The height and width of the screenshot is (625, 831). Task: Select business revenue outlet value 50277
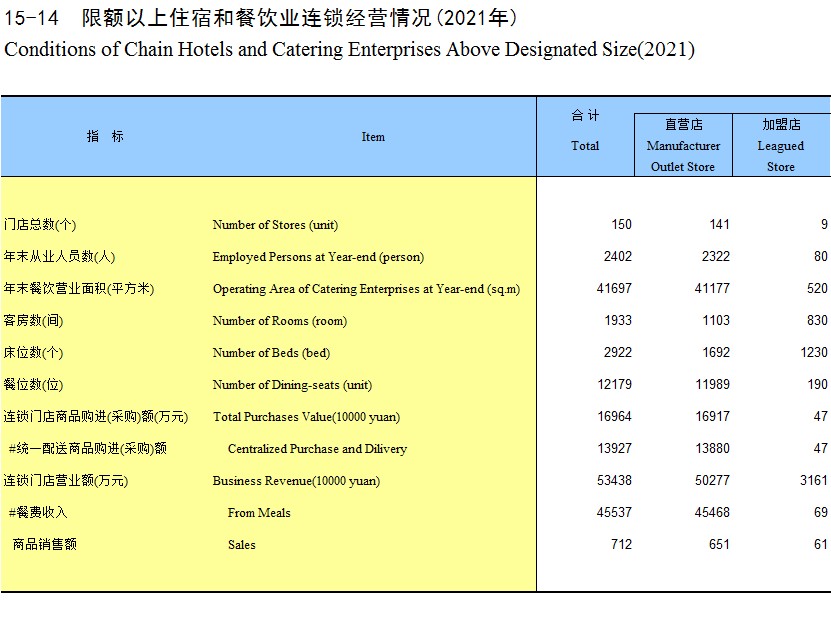click(712, 480)
